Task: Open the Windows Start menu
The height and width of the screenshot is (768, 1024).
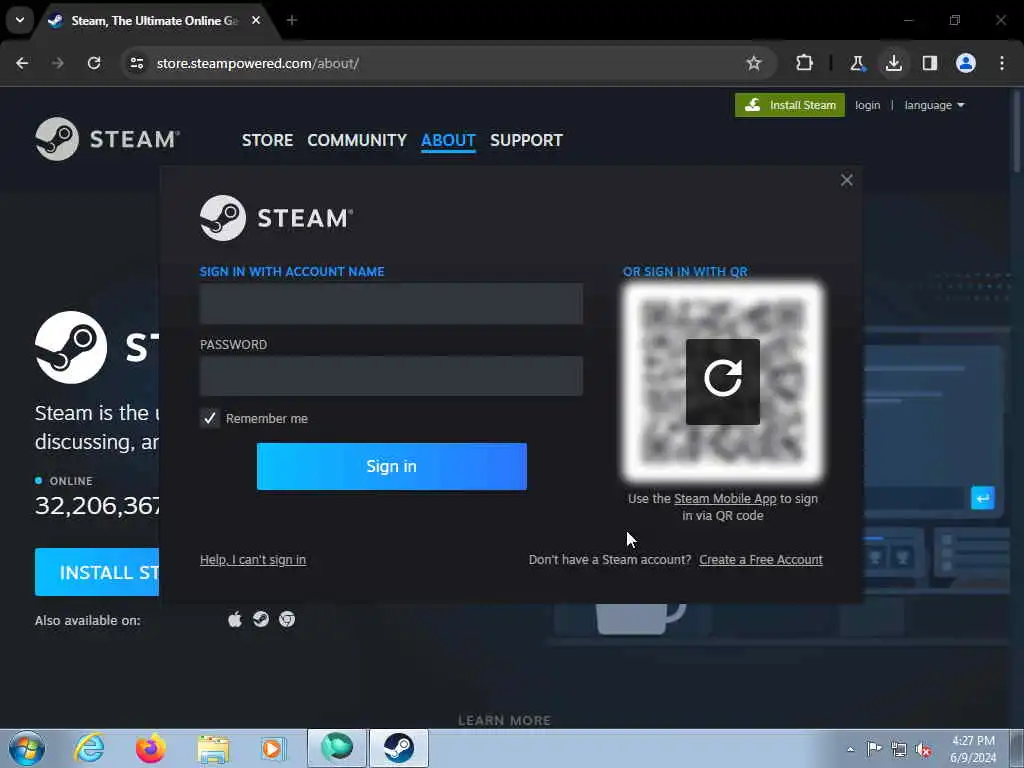Action: [27, 748]
